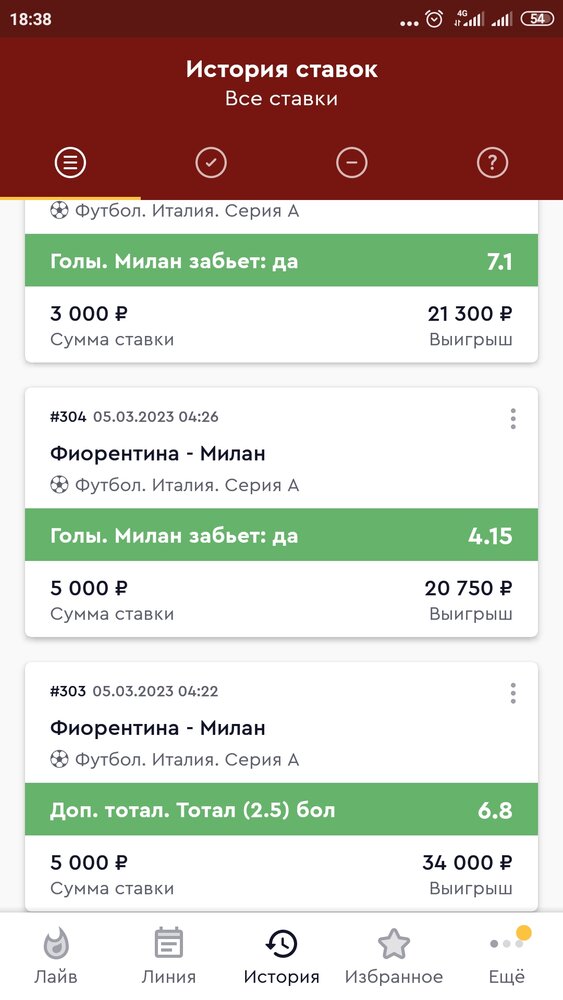Open options menu for bet #304
This screenshot has height=1000, width=563.
point(513,418)
